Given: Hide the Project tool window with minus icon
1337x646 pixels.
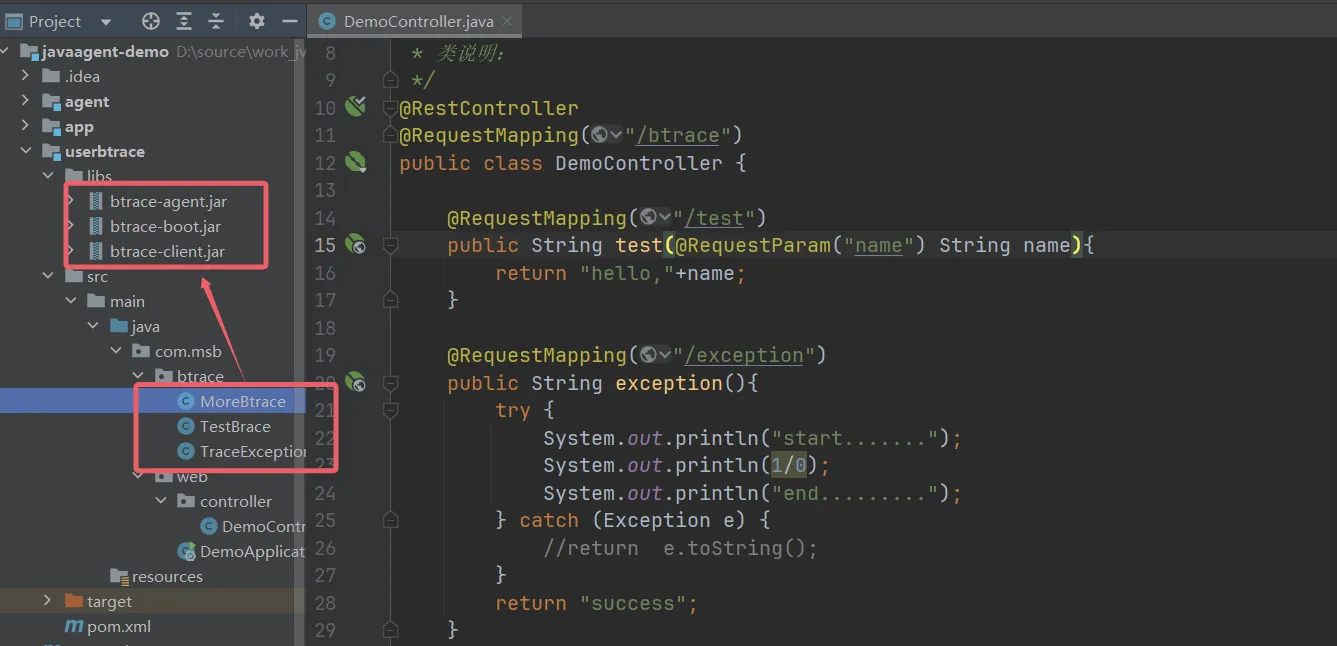Looking at the screenshot, I should click(290, 21).
